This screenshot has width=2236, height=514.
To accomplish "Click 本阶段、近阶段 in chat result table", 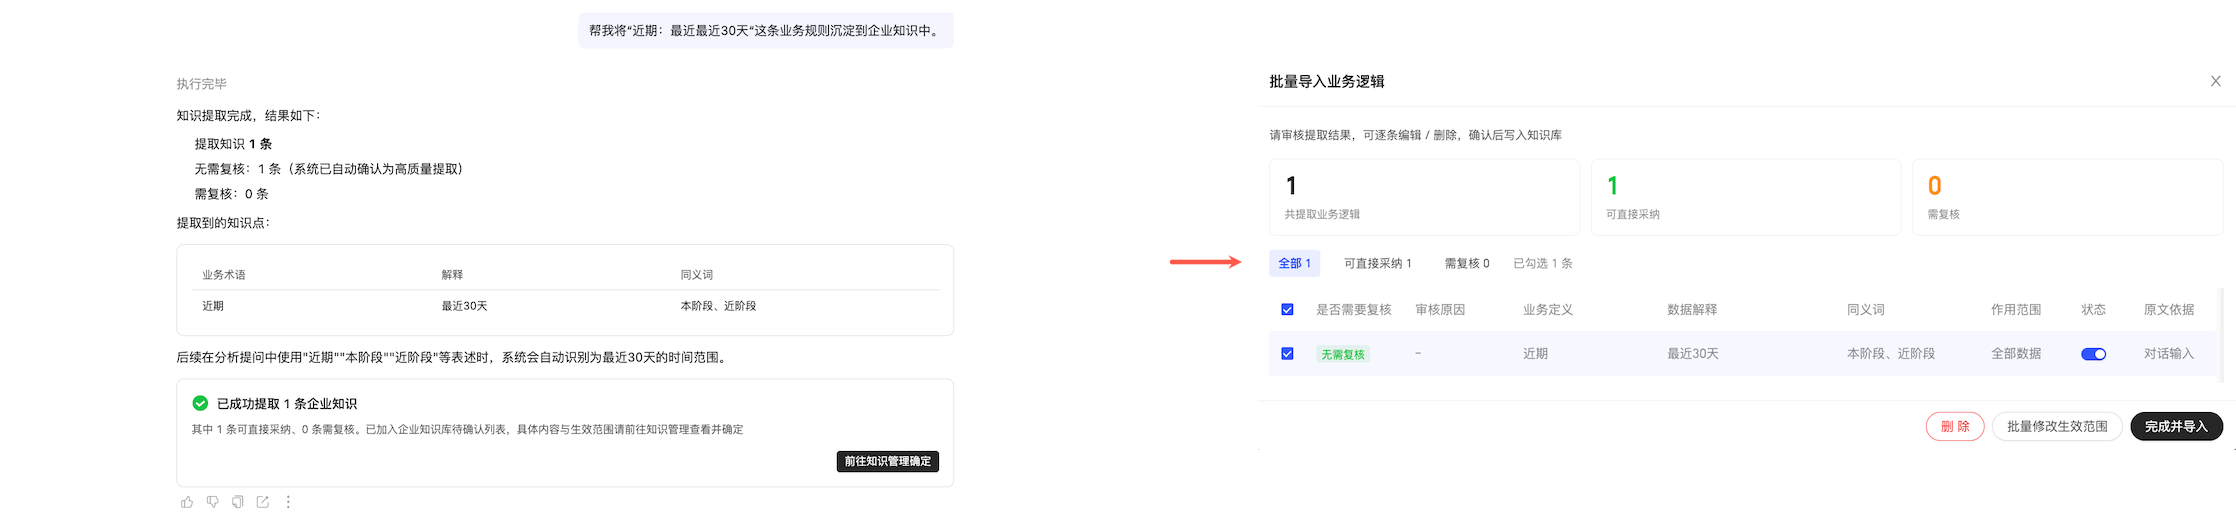I will [x=718, y=306].
